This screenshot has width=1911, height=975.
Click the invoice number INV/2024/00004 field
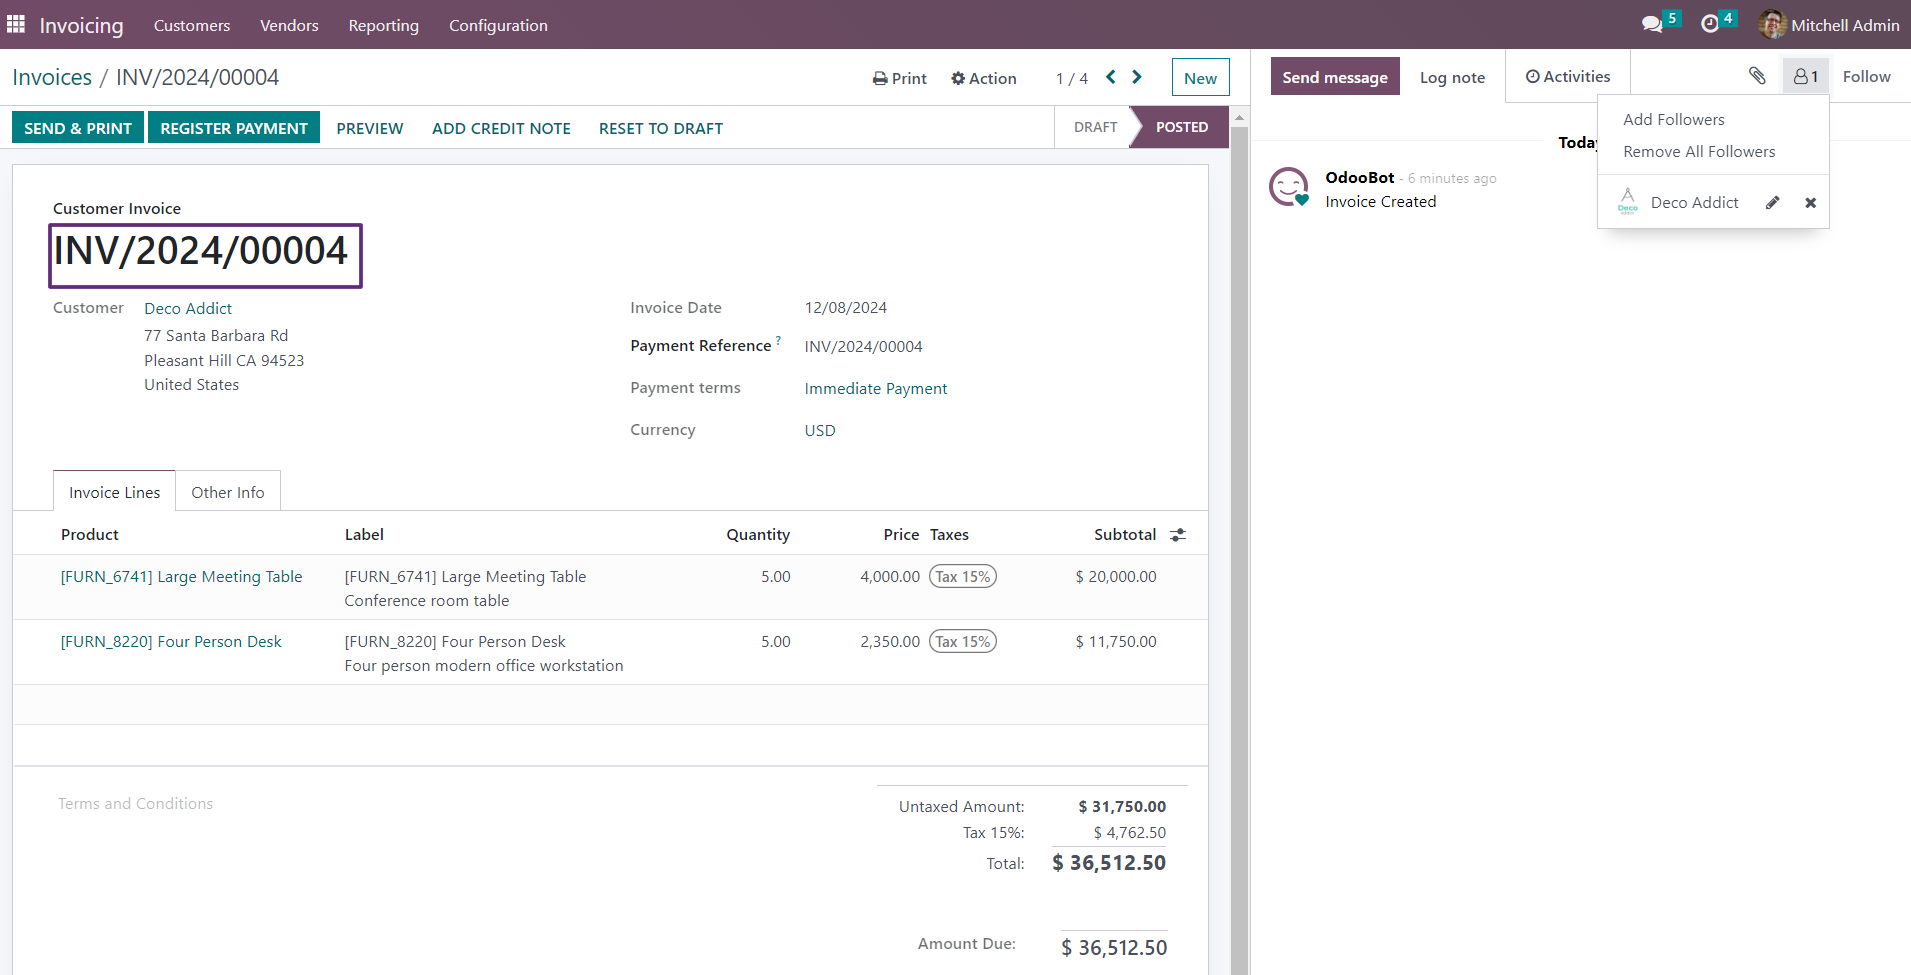pos(205,255)
